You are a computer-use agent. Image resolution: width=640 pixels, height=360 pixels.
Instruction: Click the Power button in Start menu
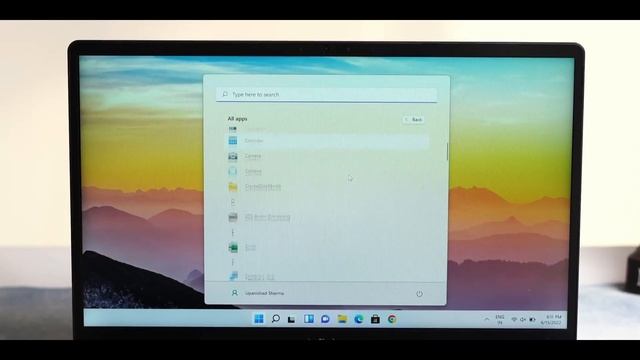pos(419,293)
